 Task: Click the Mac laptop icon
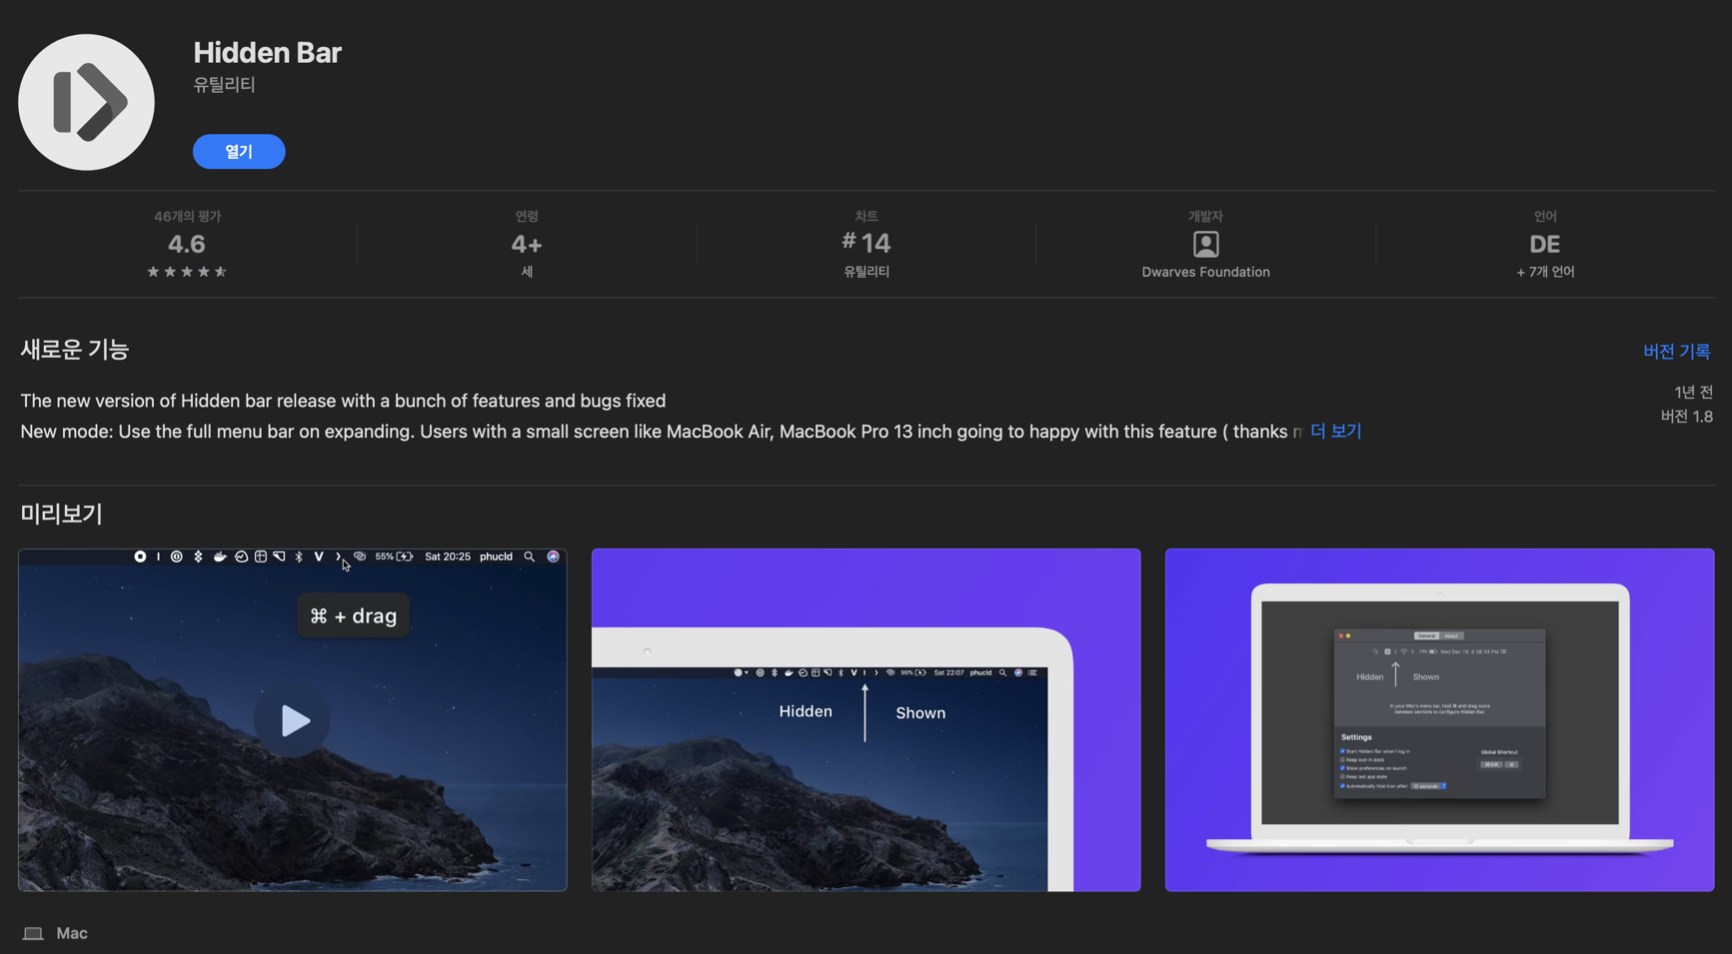point(33,933)
